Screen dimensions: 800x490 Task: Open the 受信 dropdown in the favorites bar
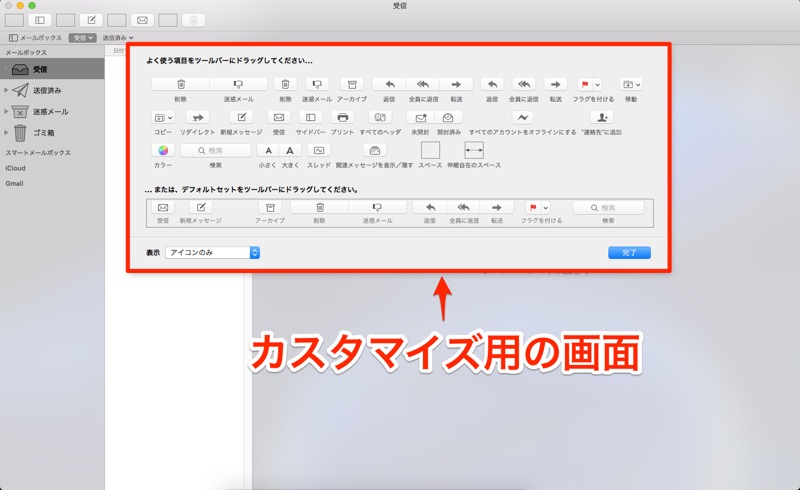83,38
